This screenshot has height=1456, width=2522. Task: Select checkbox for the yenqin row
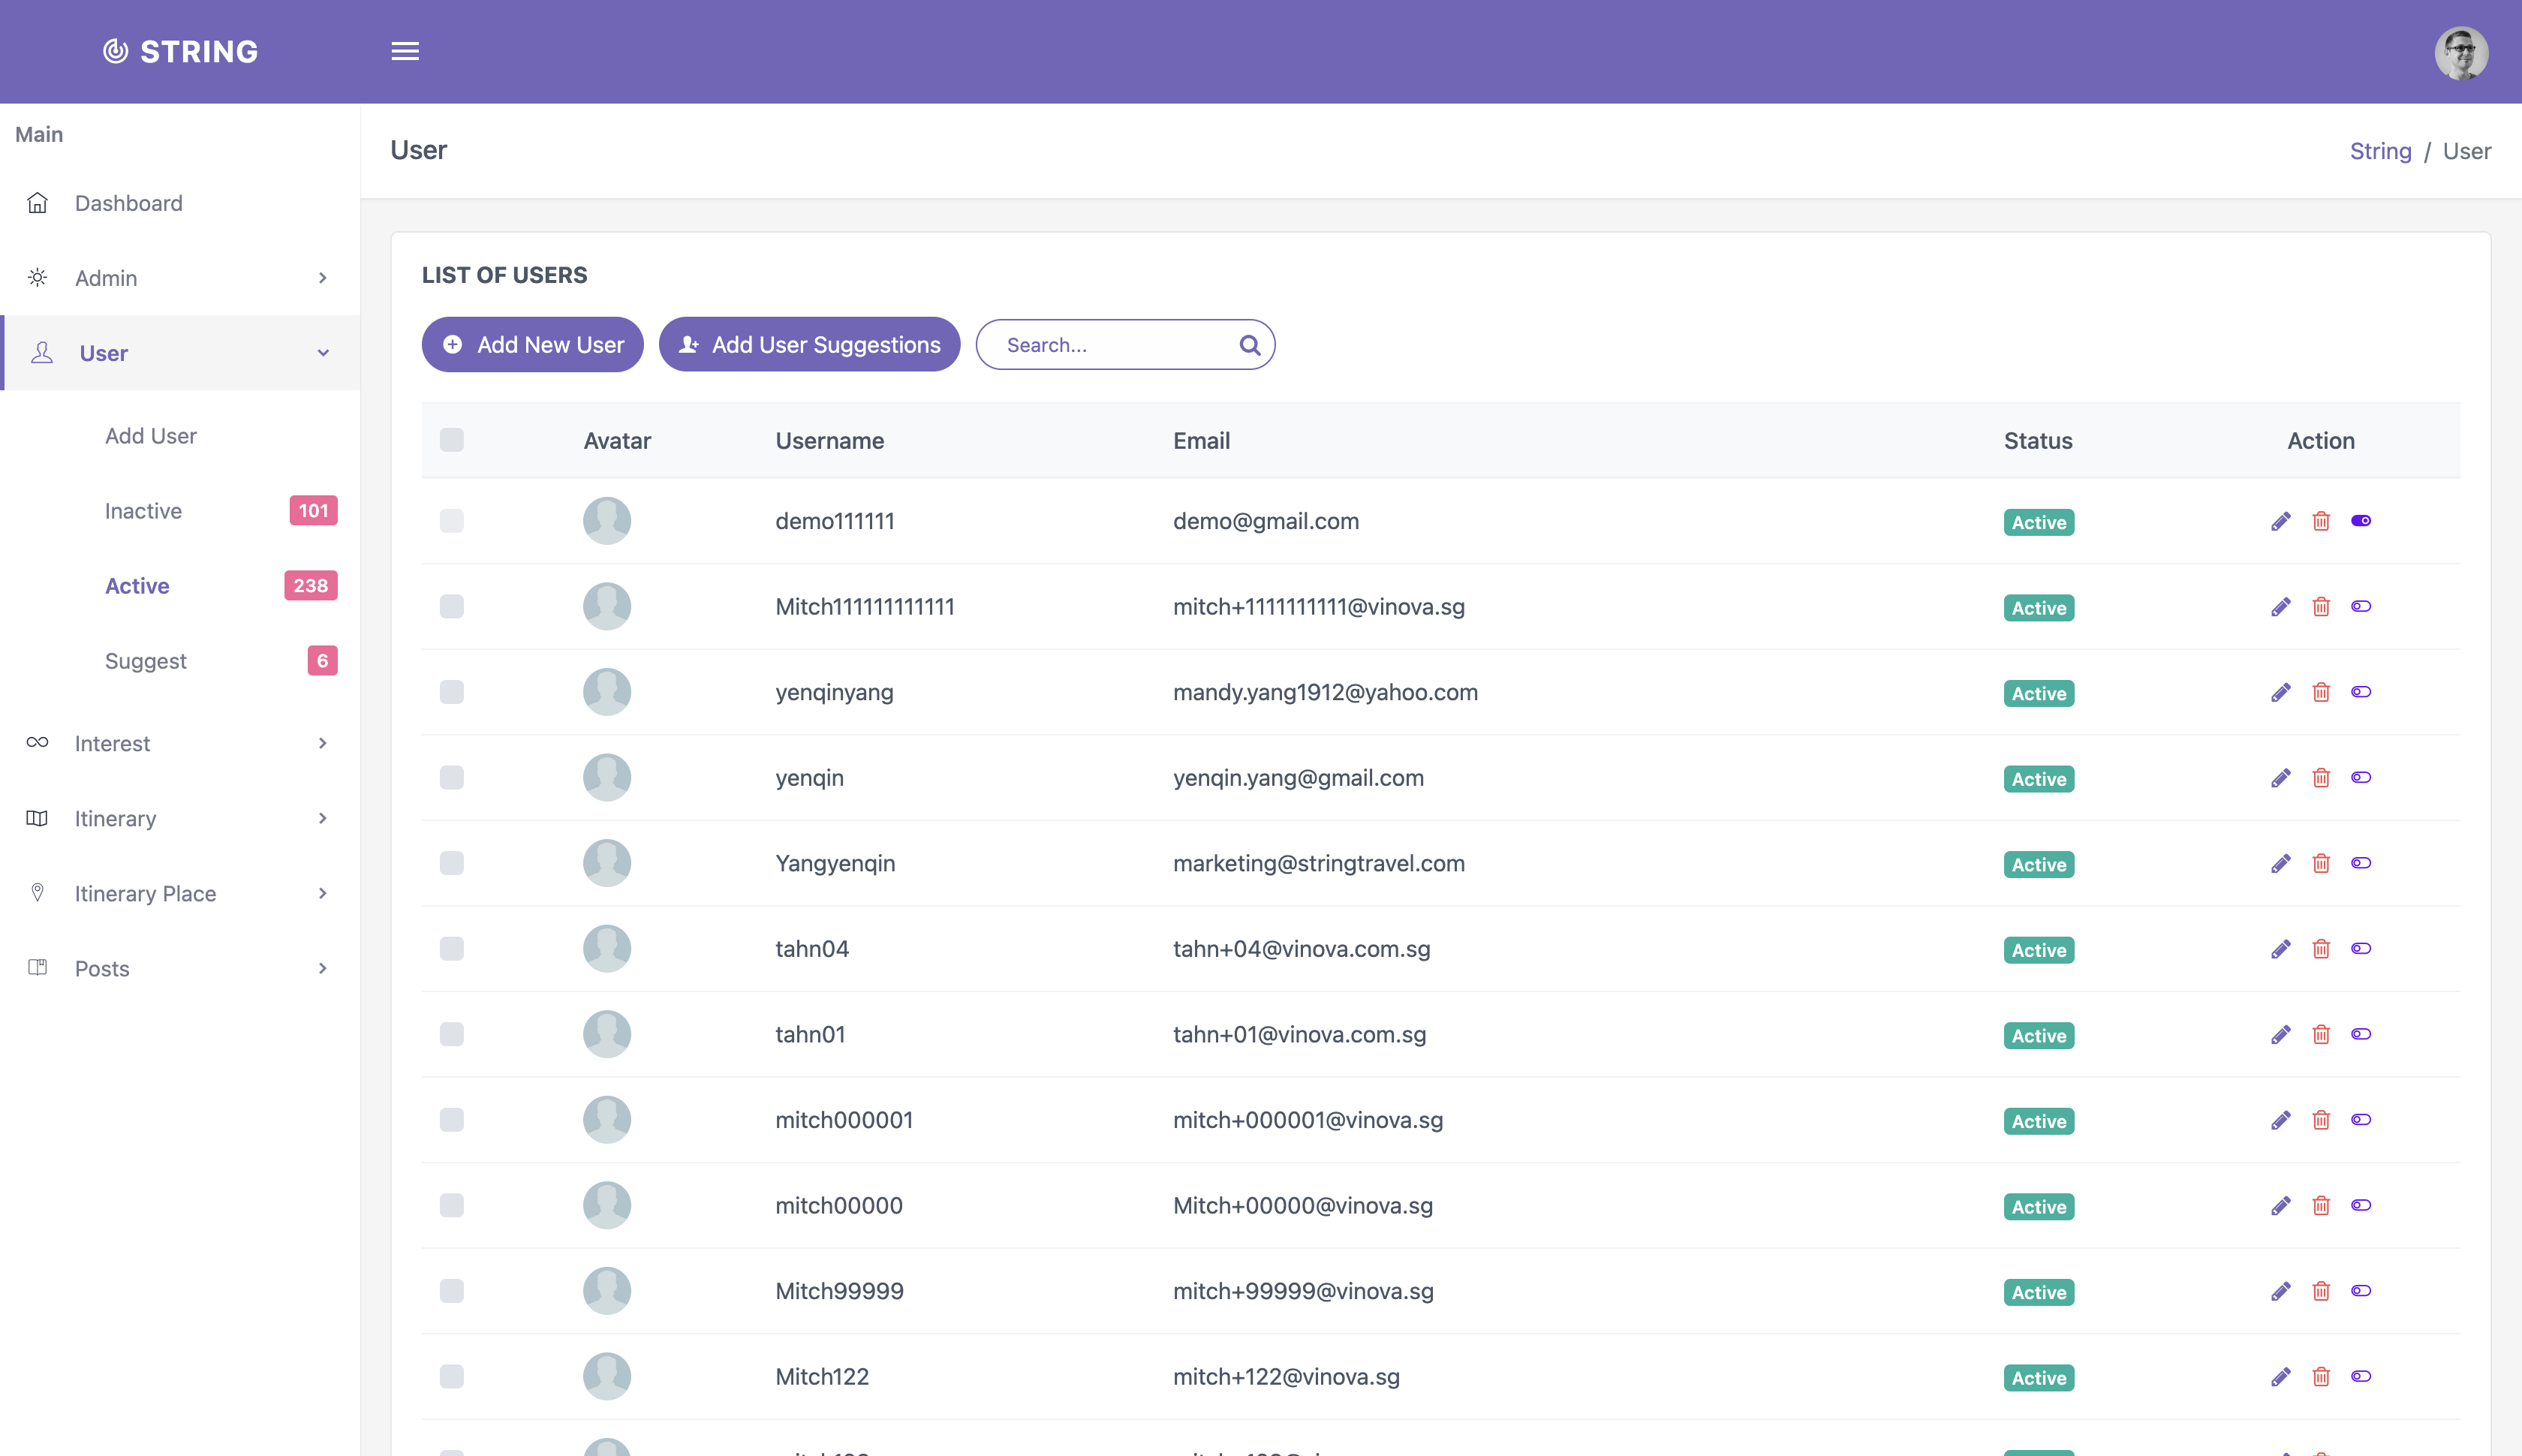coord(452,778)
